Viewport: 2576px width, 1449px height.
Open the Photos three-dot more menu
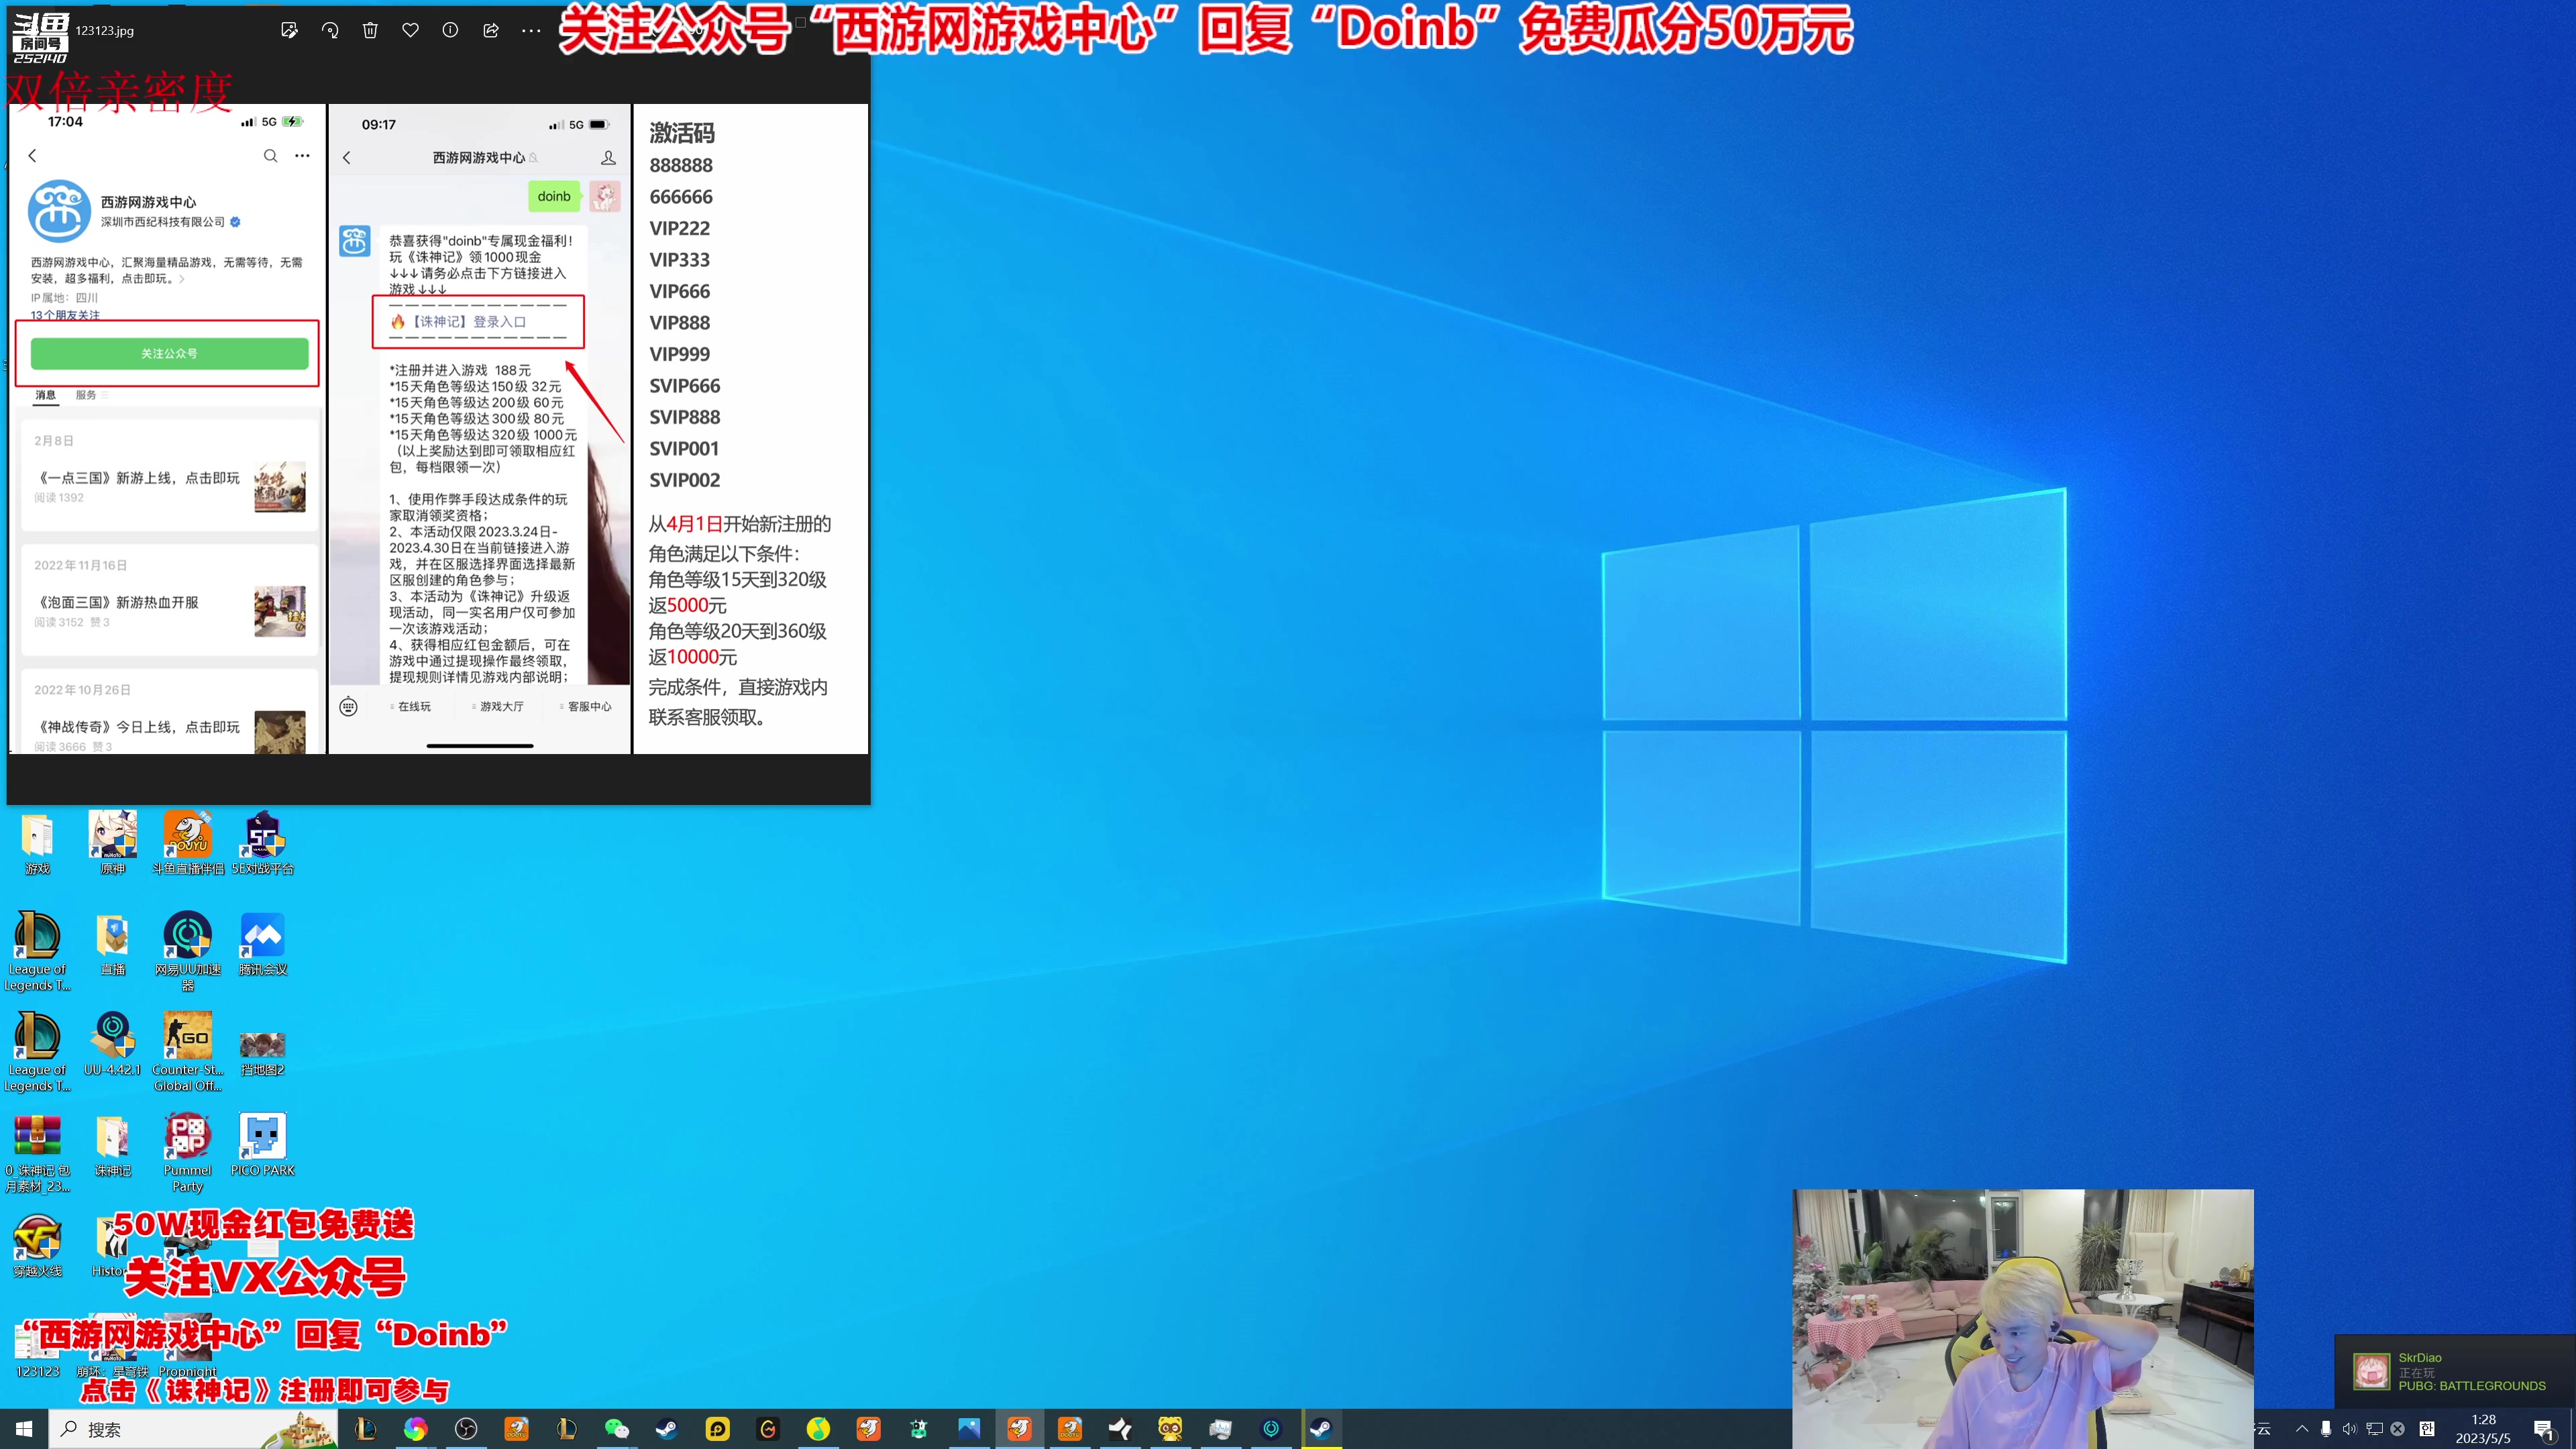[531, 30]
